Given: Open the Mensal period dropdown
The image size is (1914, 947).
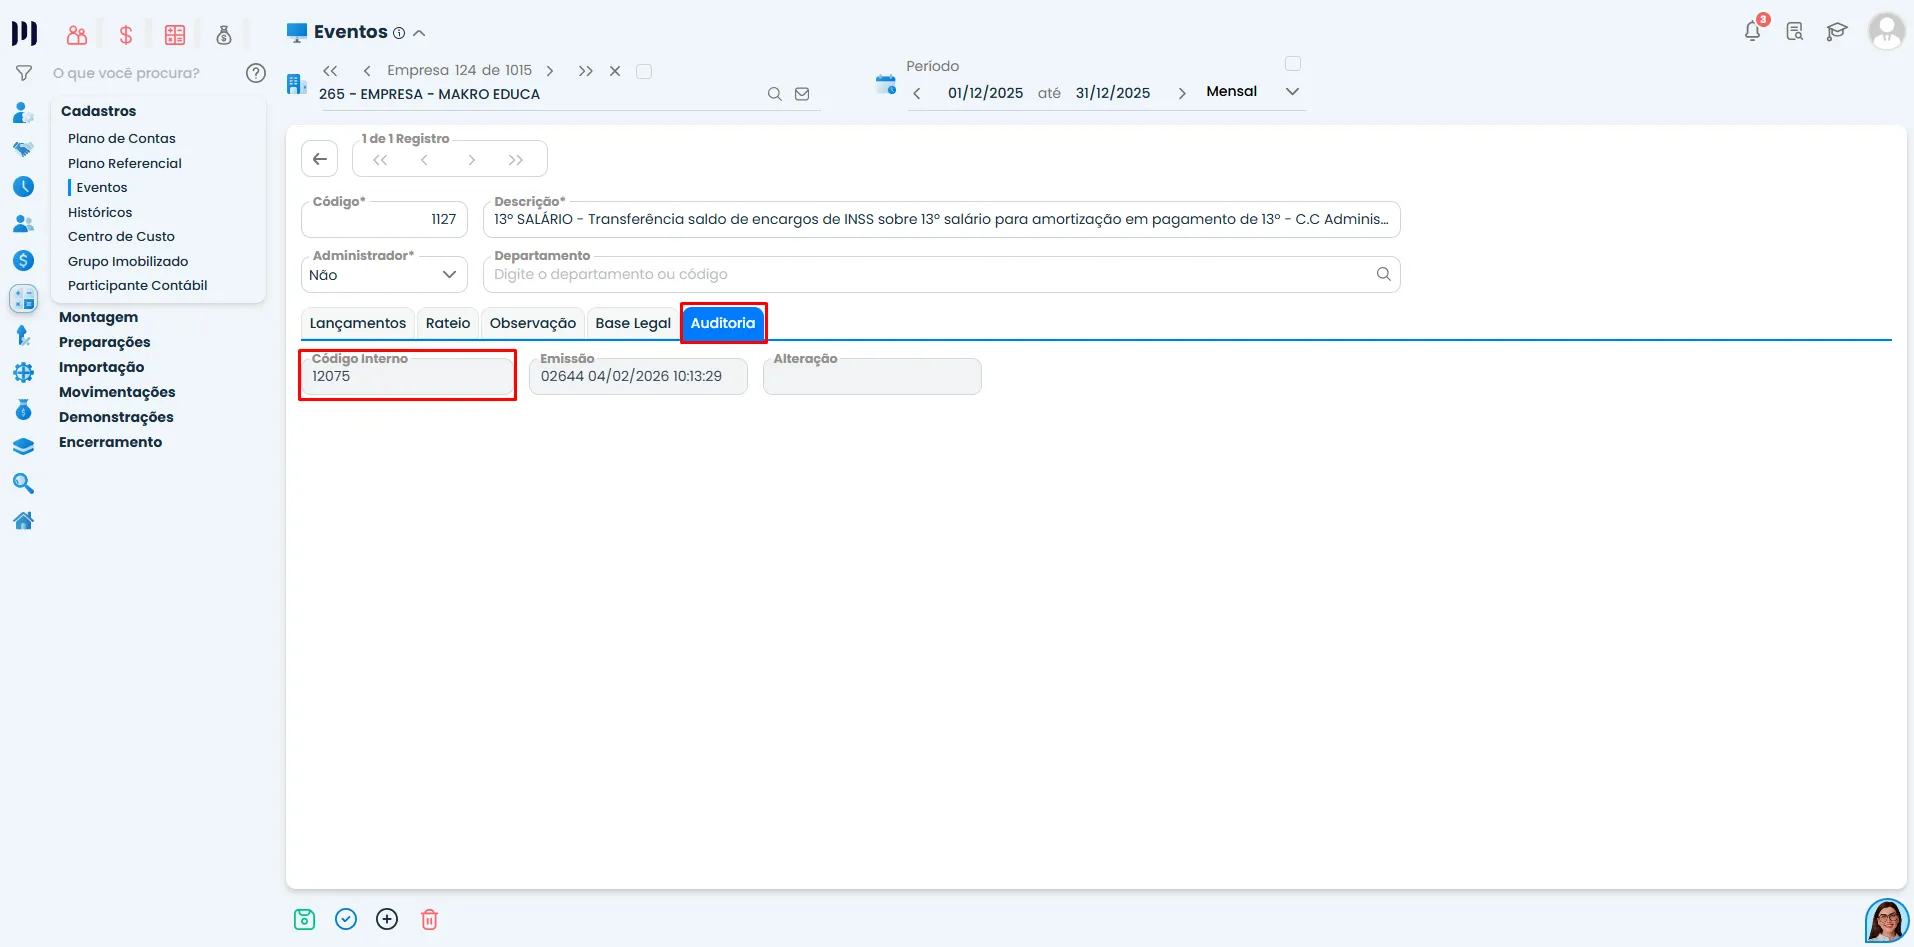Looking at the screenshot, I should coord(1252,92).
